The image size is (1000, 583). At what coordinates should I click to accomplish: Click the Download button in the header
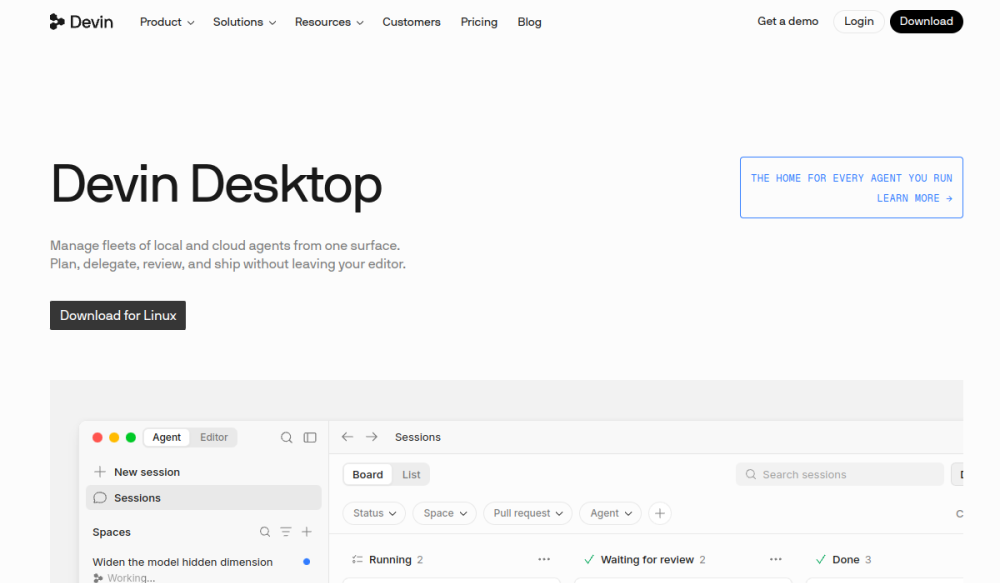point(926,22)
